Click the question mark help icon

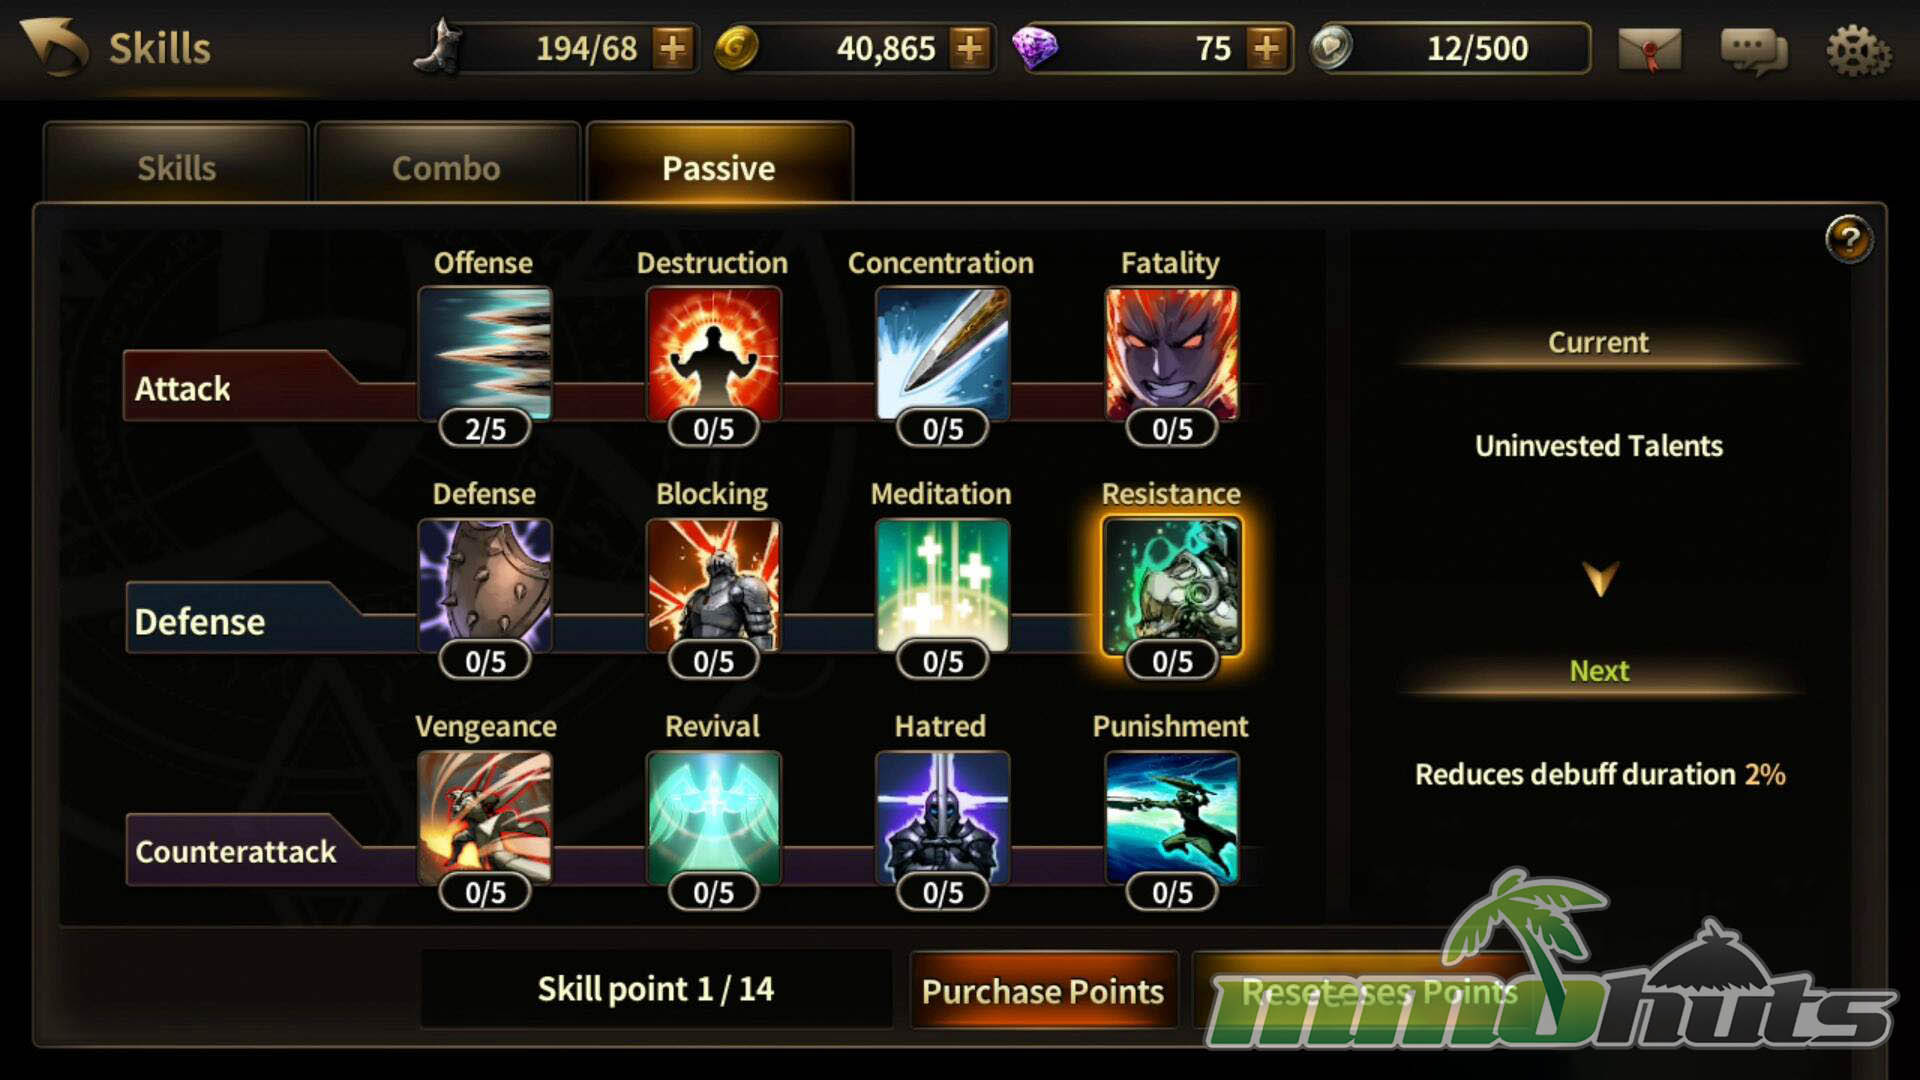pos(1850,239)
